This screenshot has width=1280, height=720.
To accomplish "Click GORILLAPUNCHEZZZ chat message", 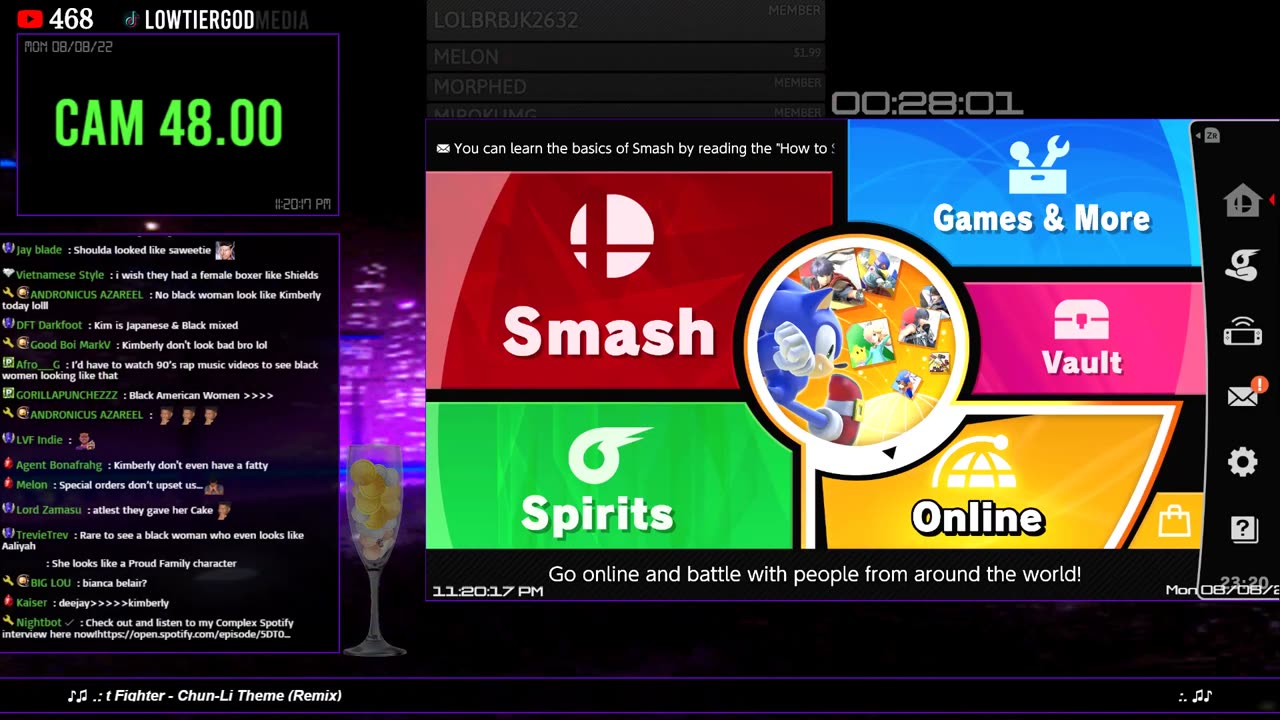I will (138, 395).
